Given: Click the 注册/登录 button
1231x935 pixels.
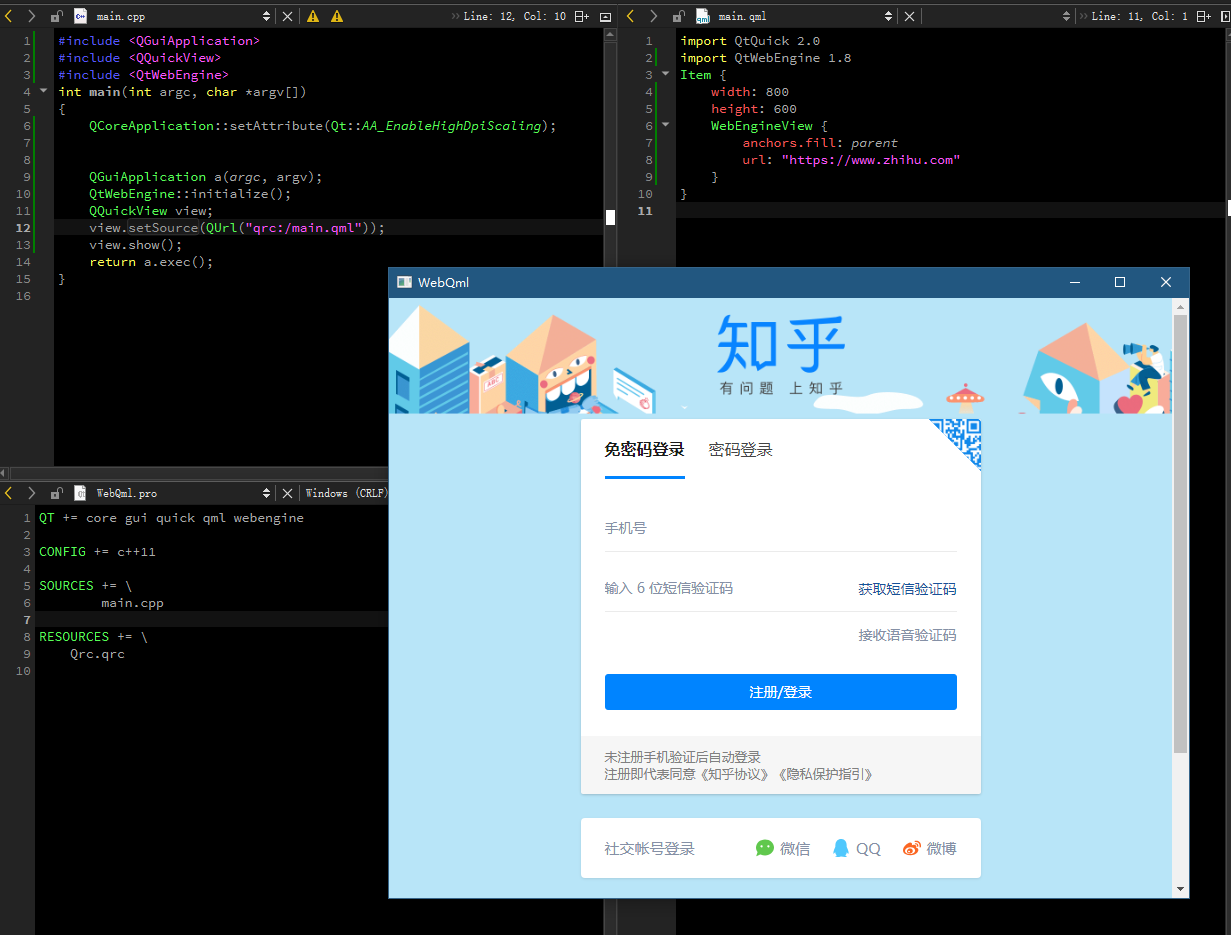Looking at the screenshot, I should pyautogui.click(x=781, y=691).
